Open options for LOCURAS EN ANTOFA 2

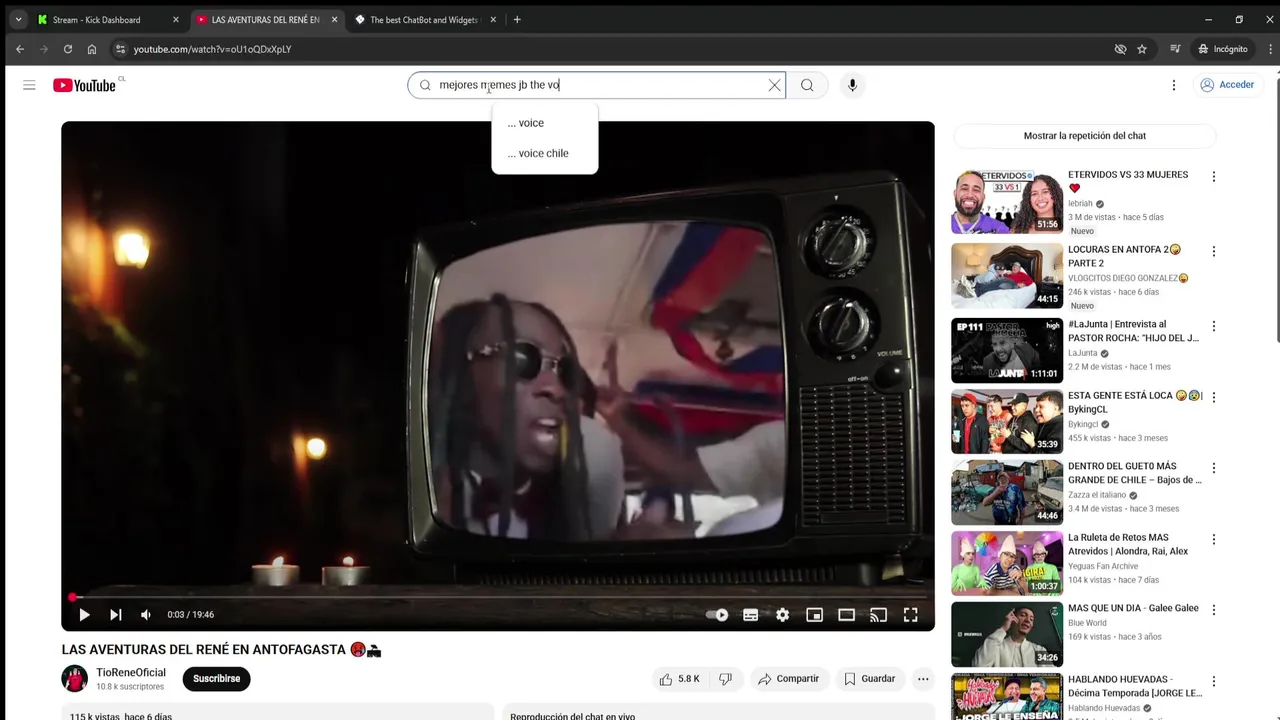pos(1214,252)
